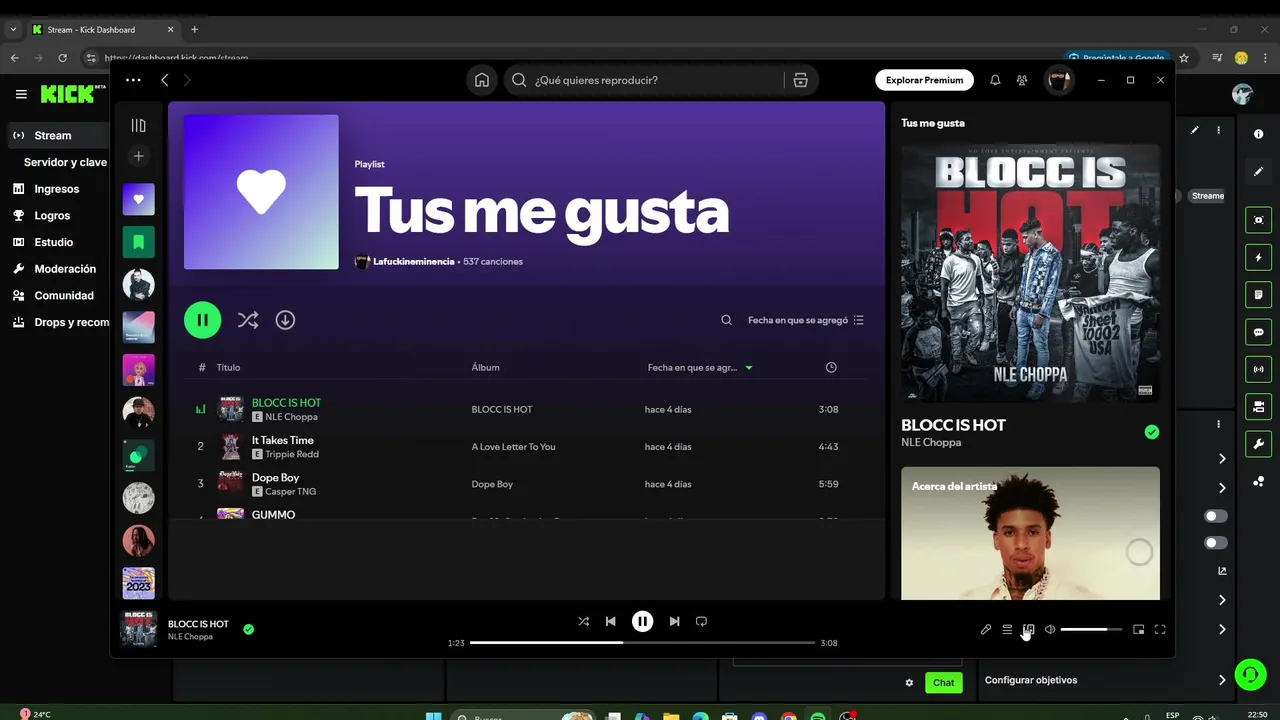The height and width of the screenshot is (720, 1280).
Task: Open the Kick info icon in right rail
Action: [x=1258, y=134]
